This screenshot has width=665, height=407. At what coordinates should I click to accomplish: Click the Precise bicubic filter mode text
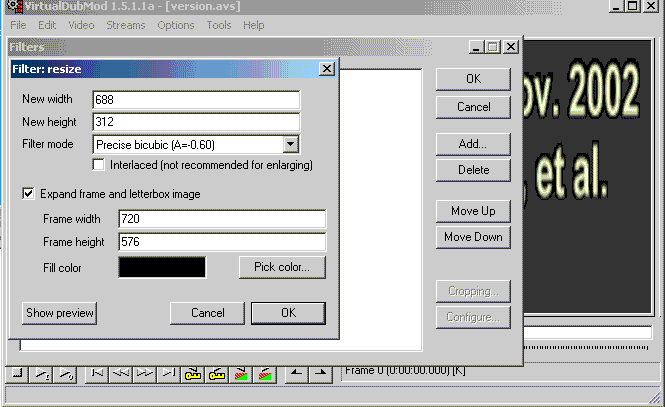pos(155,145)
